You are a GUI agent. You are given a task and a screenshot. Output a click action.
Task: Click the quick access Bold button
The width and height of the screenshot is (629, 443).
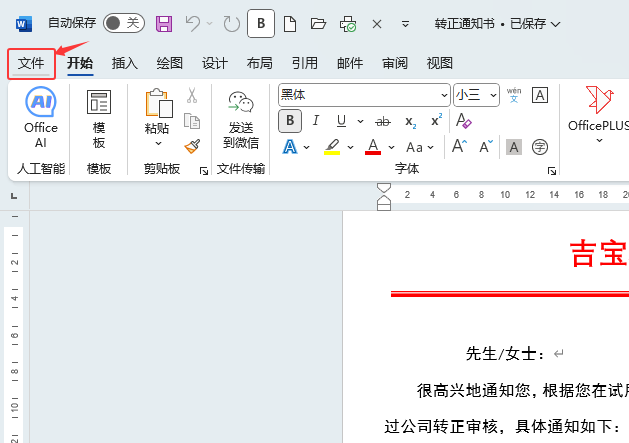click(x=261, y=24)
